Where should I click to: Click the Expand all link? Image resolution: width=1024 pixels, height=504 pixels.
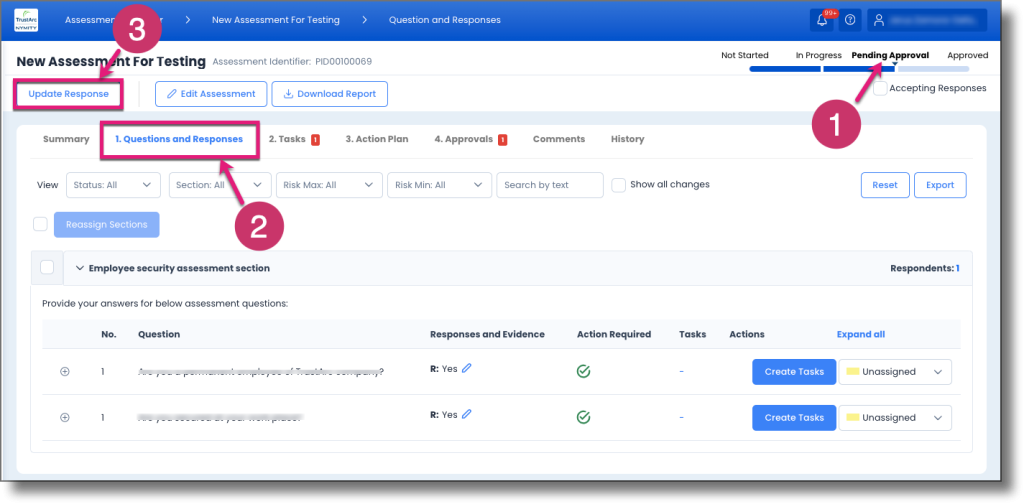[861, 334]
